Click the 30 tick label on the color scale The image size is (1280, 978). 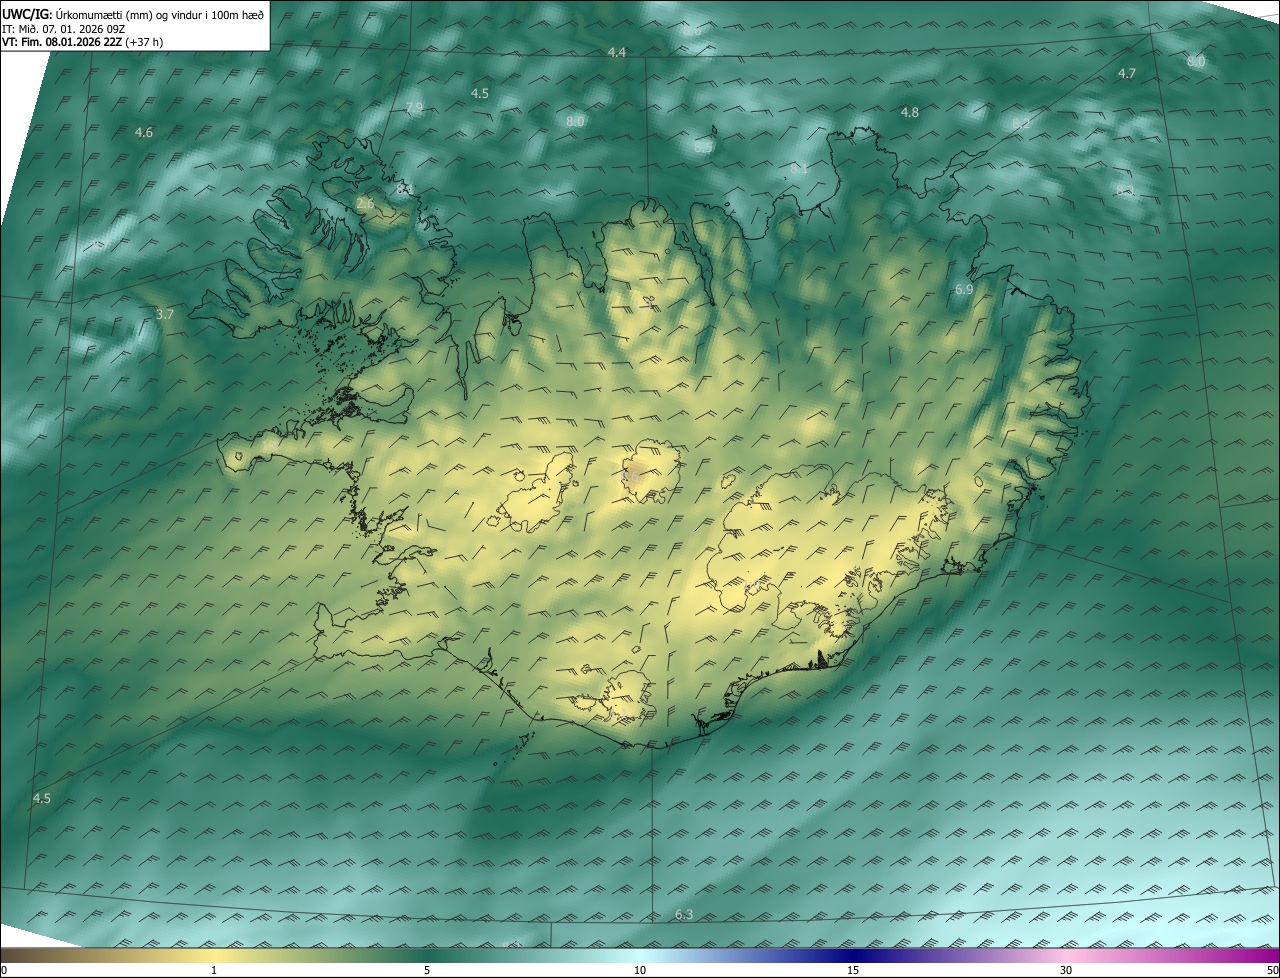pos(1066,970)
